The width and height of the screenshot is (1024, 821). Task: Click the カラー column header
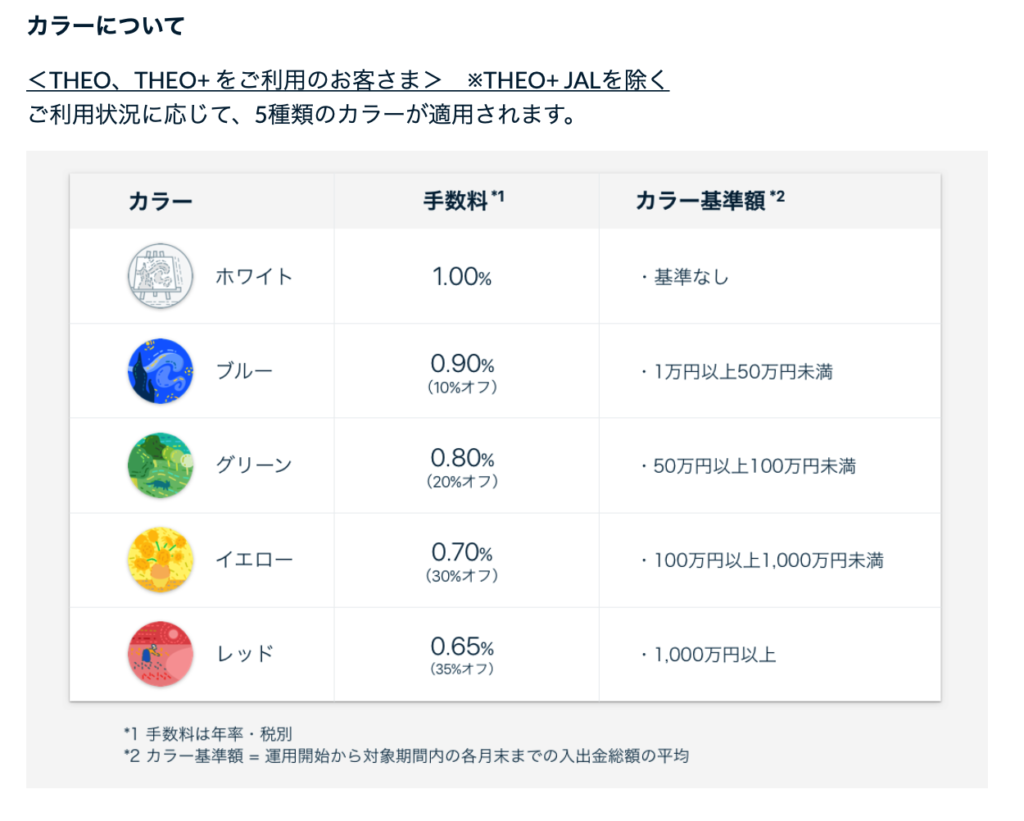coord(160,201)
